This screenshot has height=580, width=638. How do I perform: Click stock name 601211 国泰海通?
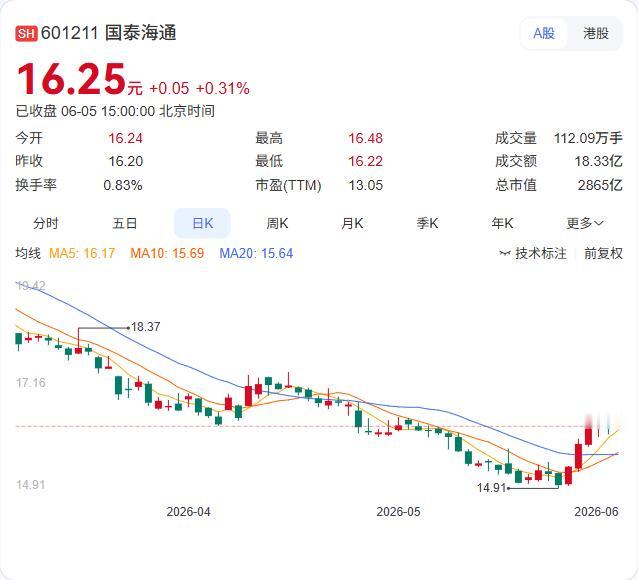tap(108, 33)
